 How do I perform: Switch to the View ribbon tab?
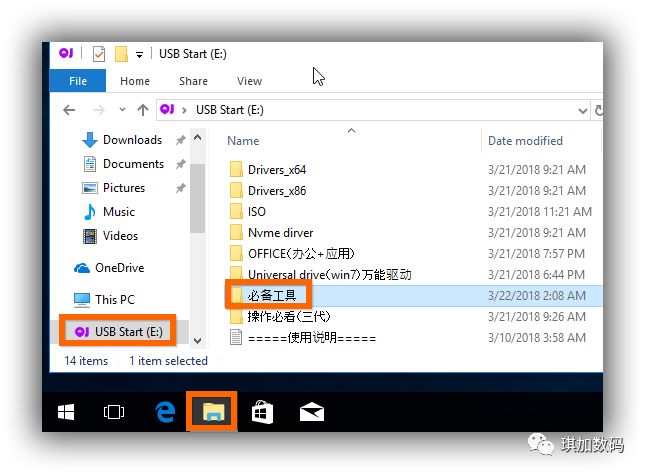coord(249,81)
